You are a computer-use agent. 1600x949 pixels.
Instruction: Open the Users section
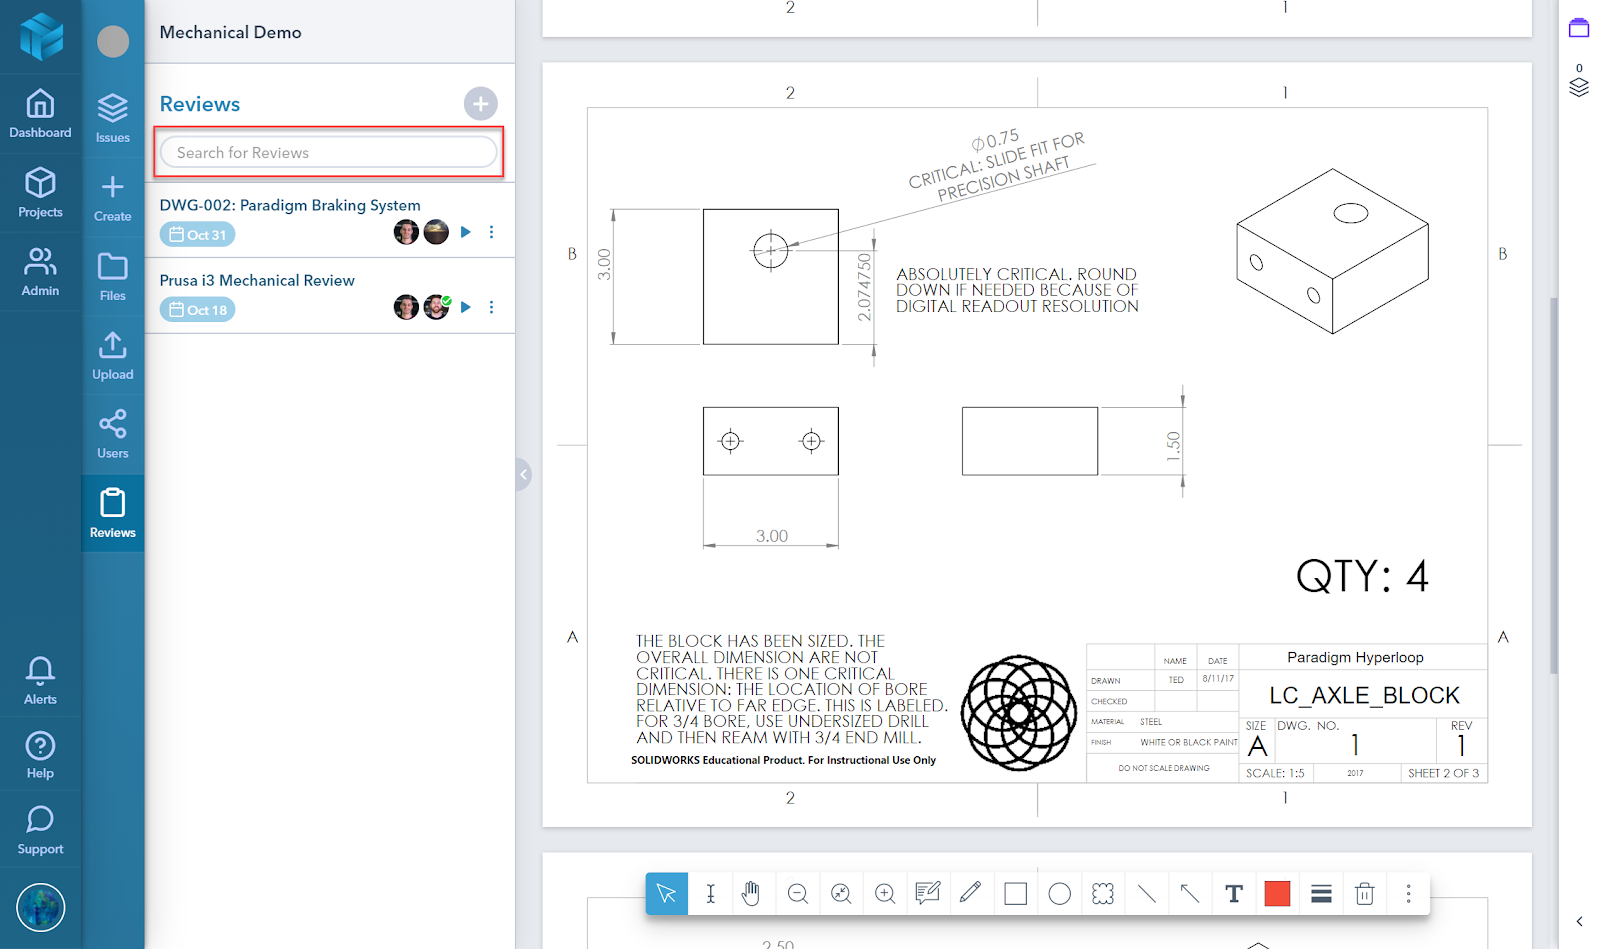pyautogui.click(x=113, y=434)
